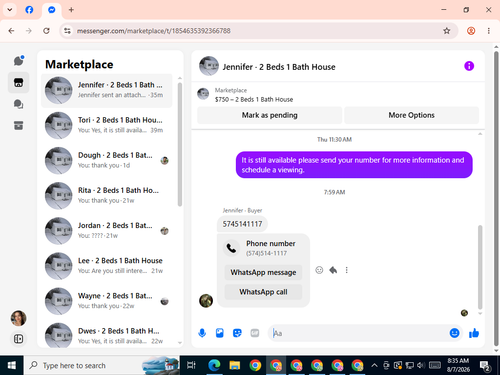Choose a sticker icon

pos(237,333)
